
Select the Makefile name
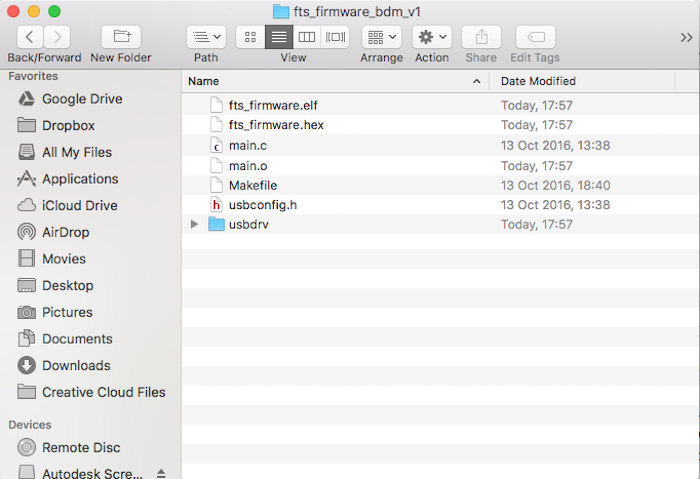click(253, 185)
